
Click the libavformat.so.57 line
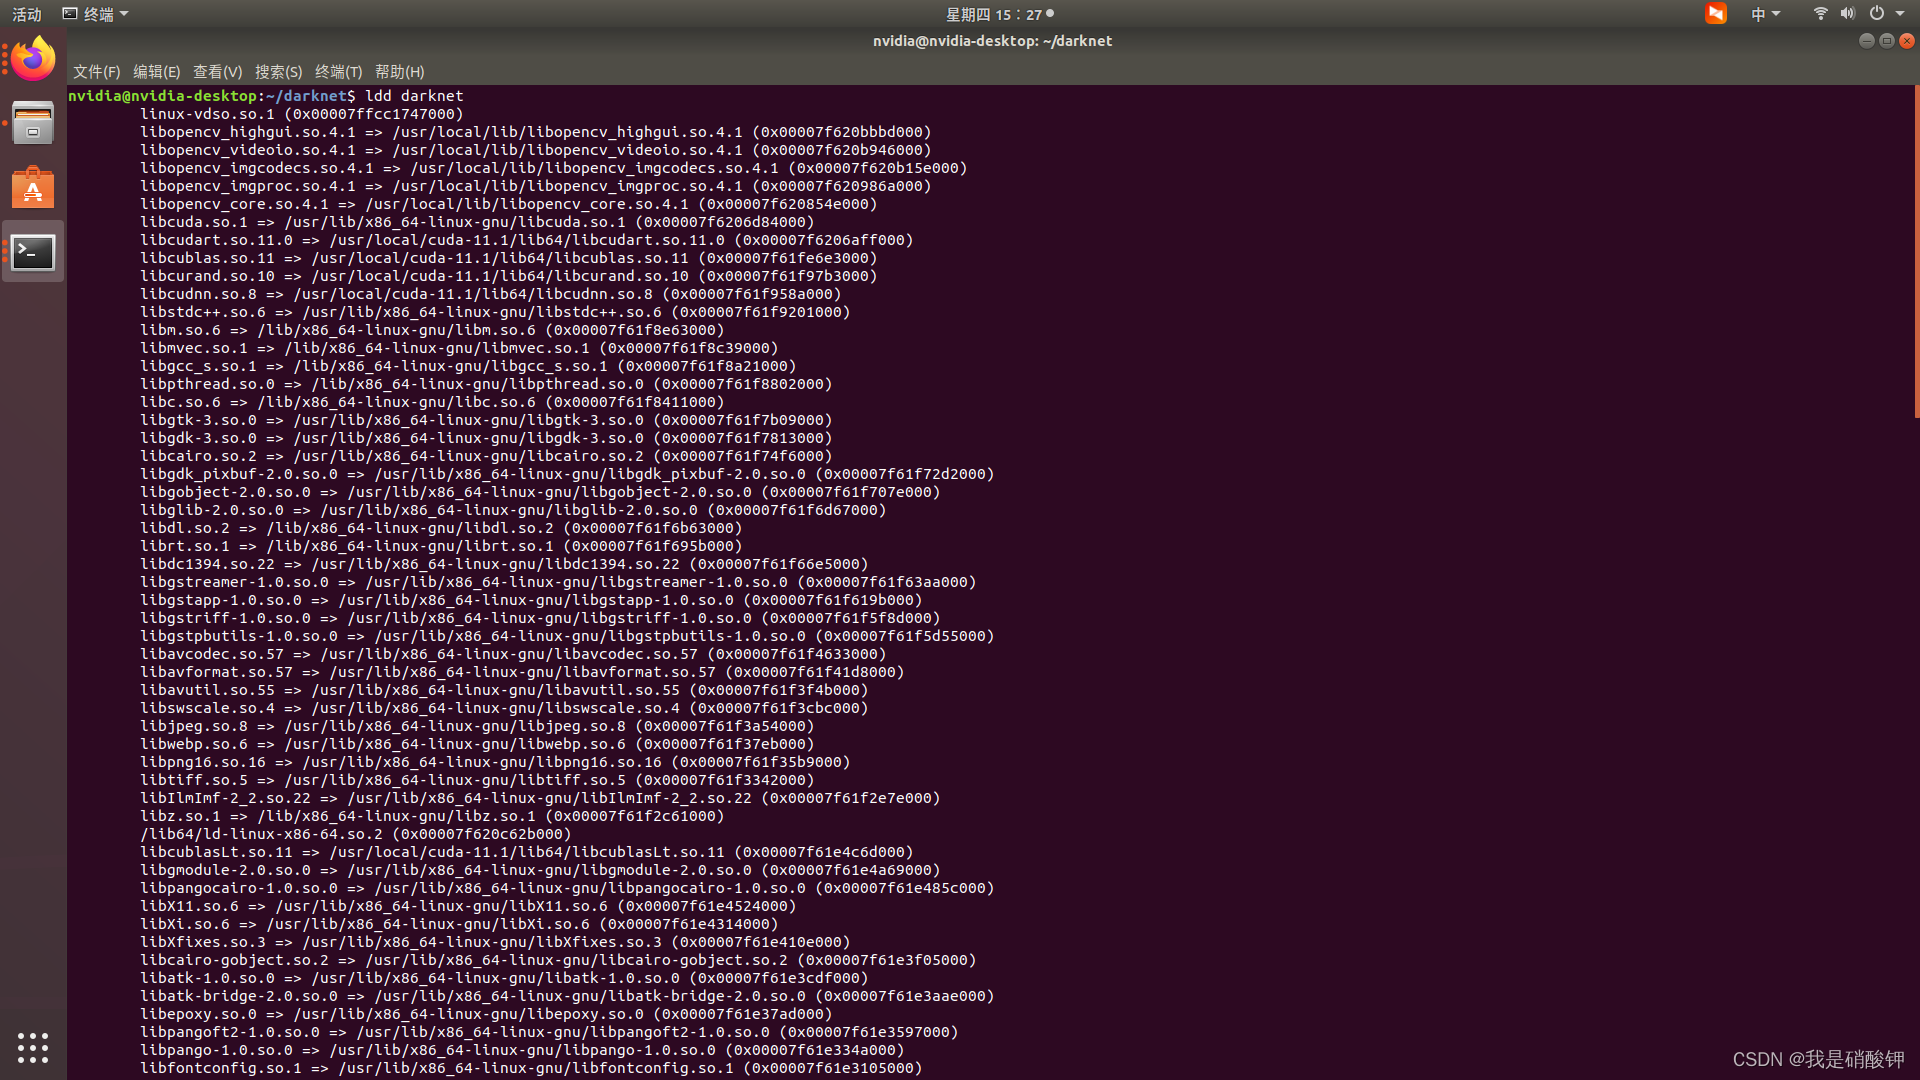tap(522, 672)
